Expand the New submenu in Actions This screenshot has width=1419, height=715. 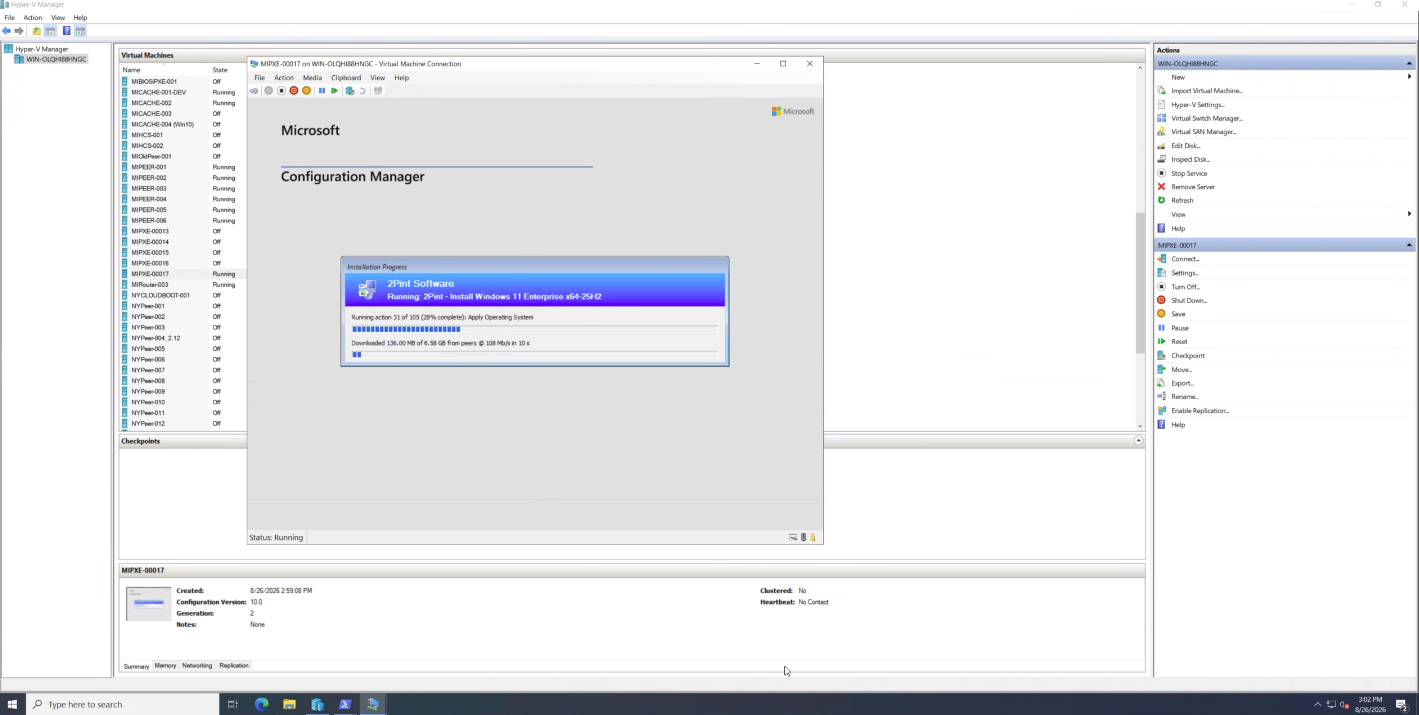[x=1409, y=77]
